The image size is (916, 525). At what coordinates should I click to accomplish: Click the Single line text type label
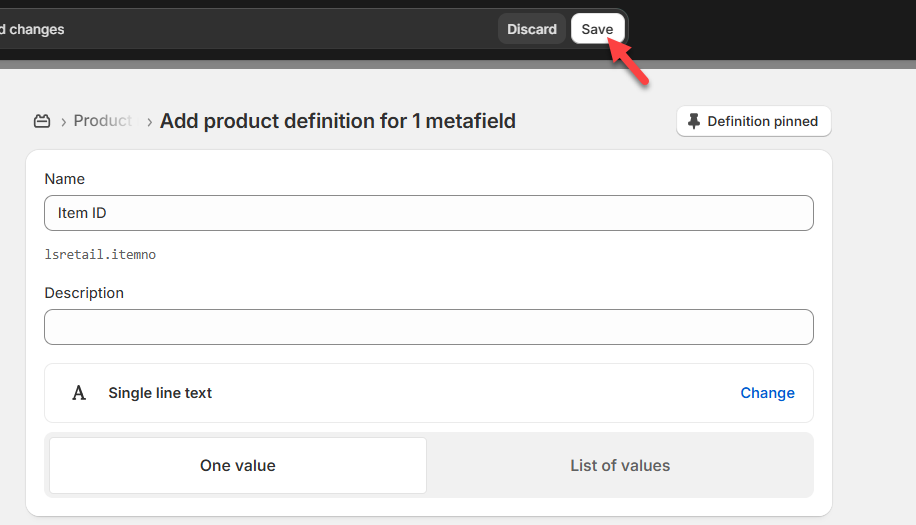coord(160,393)
